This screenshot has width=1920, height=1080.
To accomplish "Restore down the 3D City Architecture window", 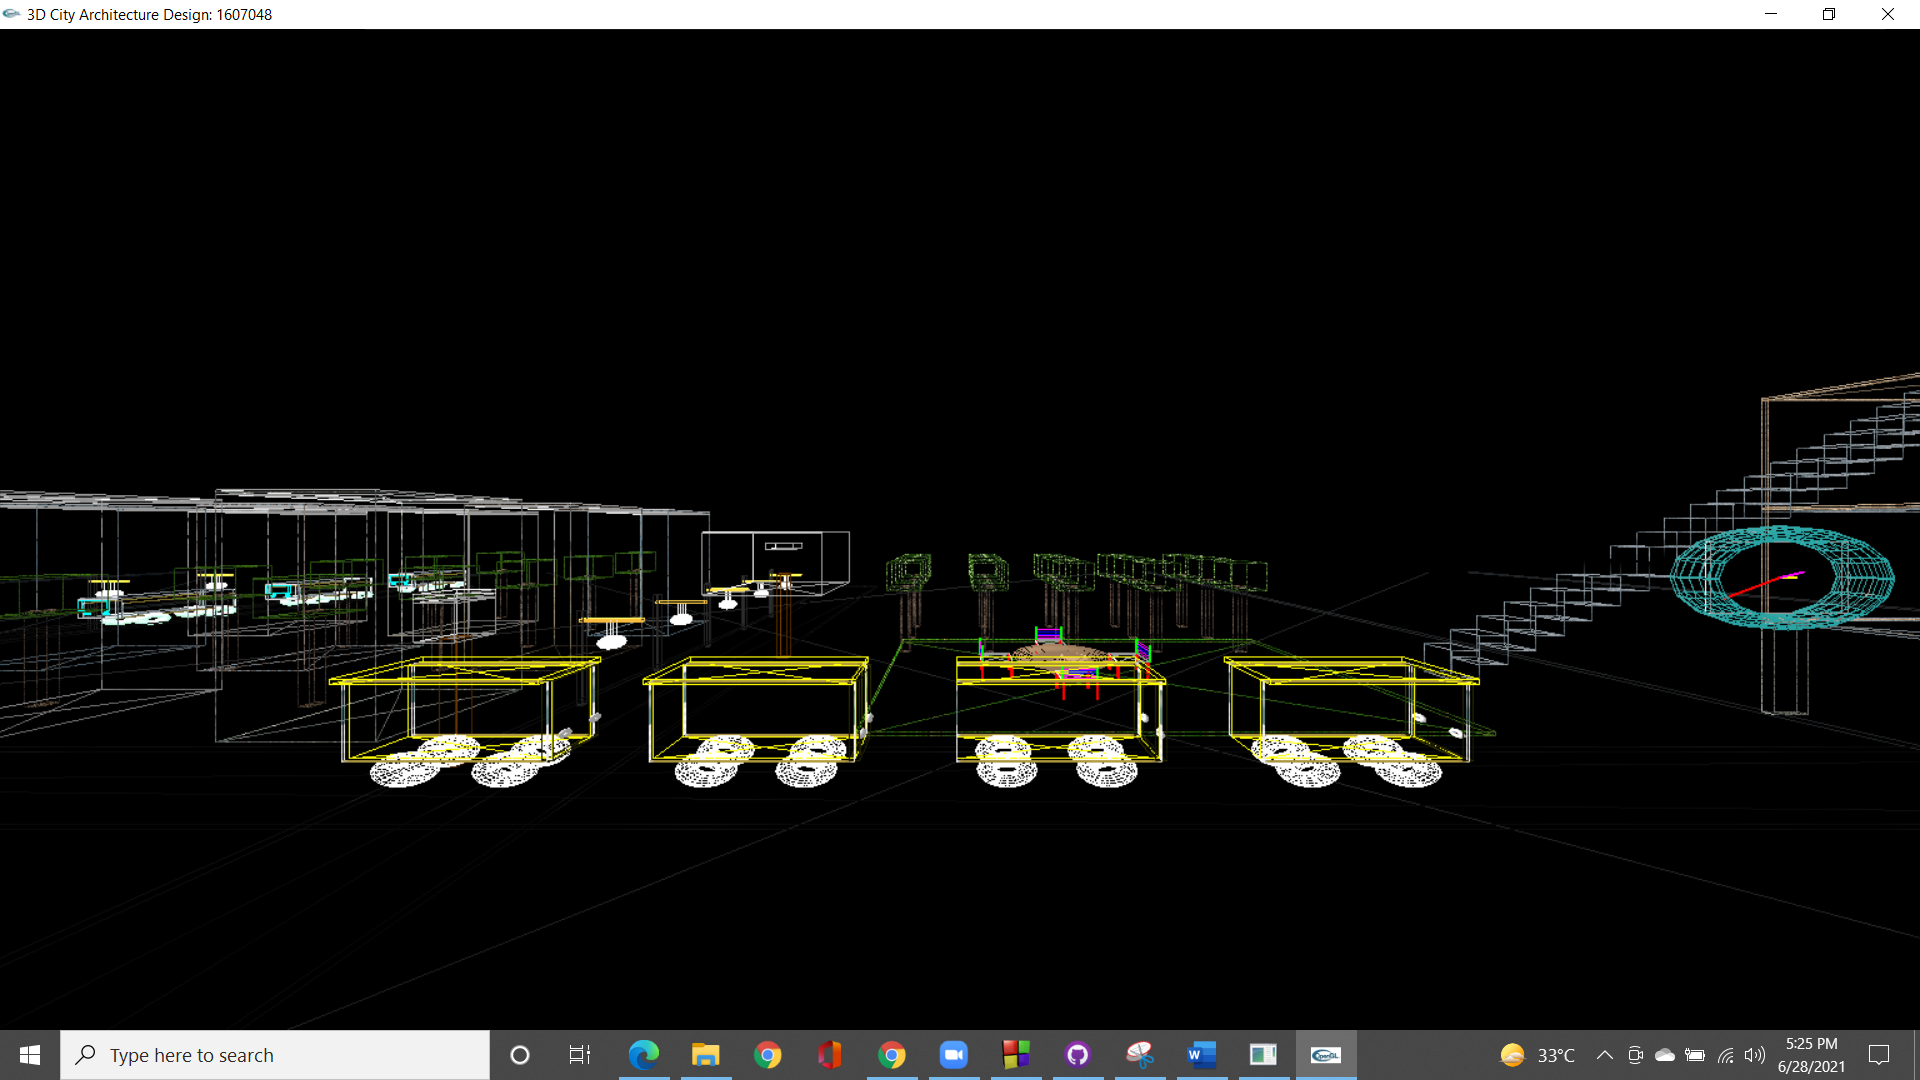I will click(1829, 14).
